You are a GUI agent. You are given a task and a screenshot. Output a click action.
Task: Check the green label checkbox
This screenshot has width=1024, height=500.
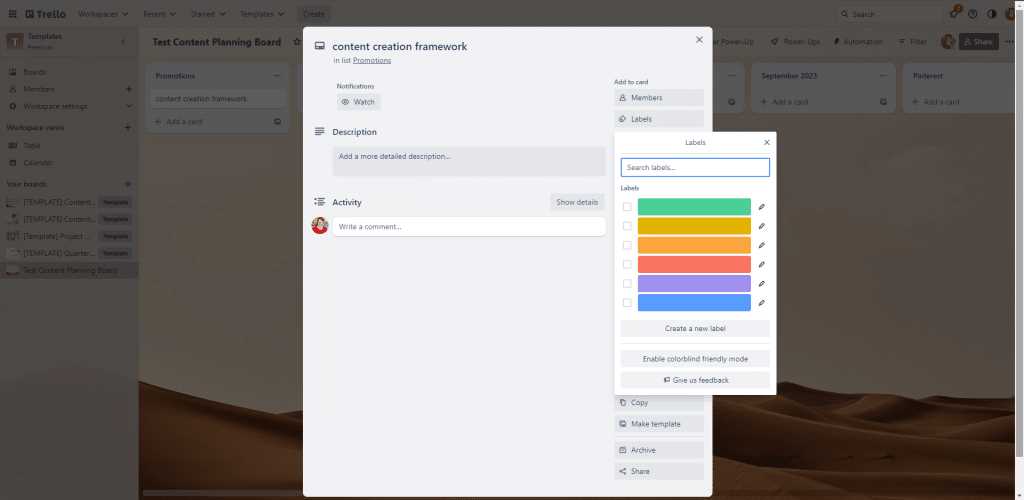(627, 207)
